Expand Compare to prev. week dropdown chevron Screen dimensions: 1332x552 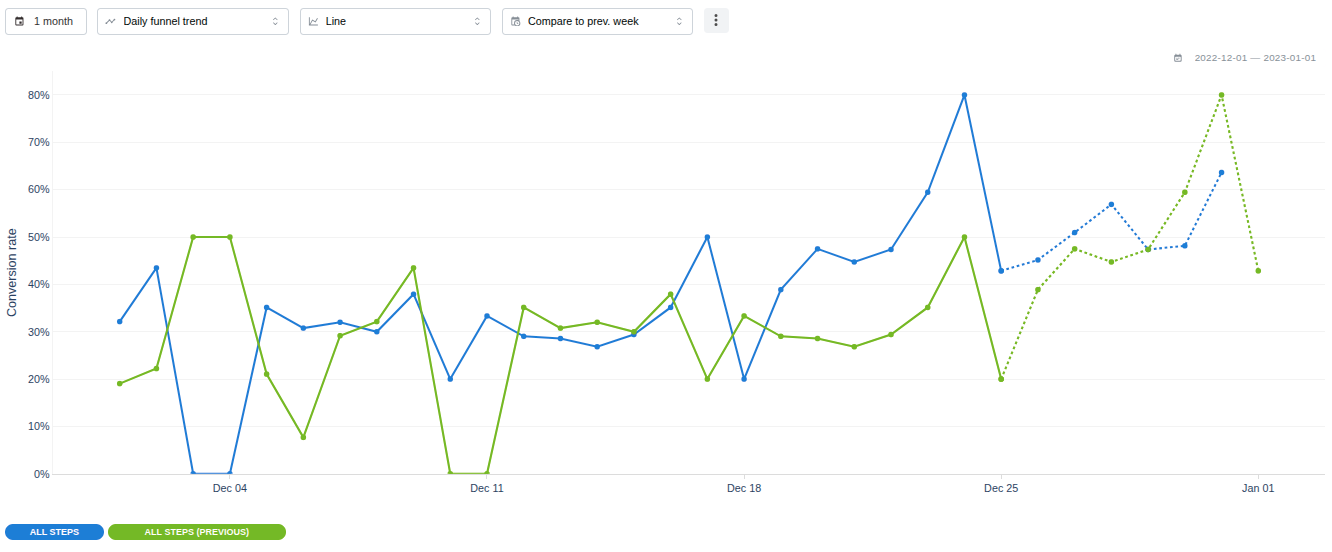point(680,21)
